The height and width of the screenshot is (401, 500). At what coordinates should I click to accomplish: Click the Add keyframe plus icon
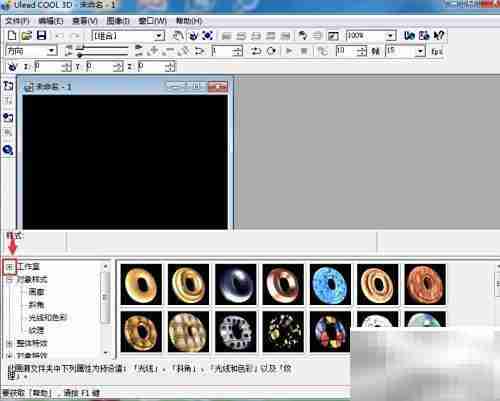click(154, 51)
